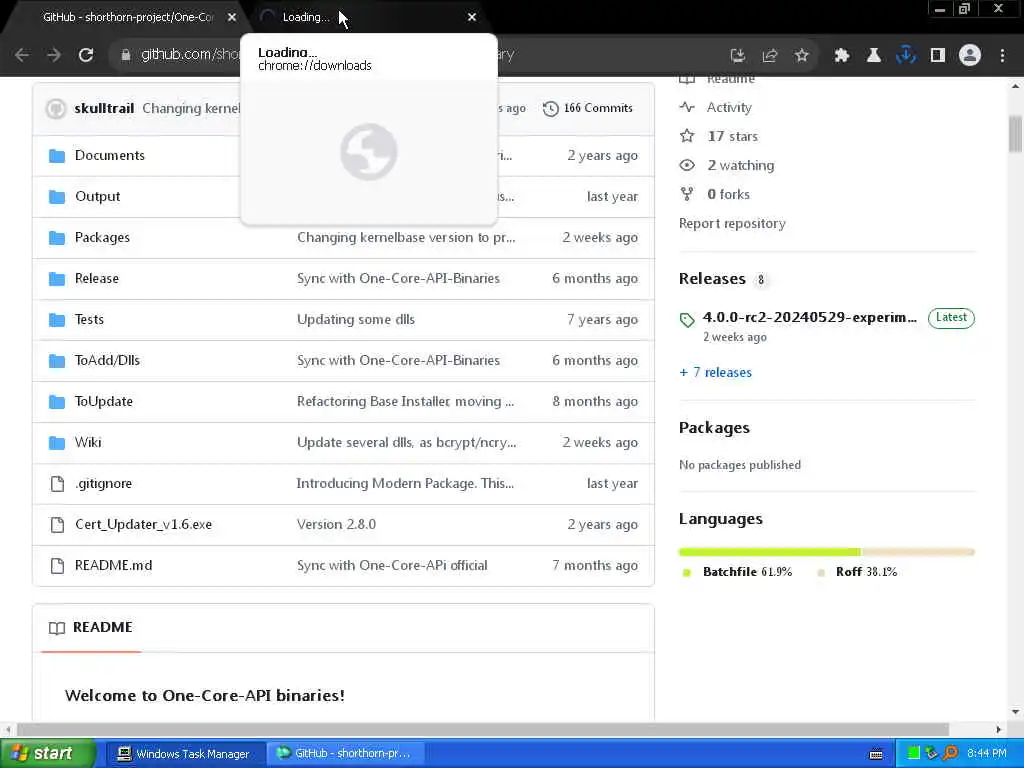This screenshot has height=768, width=1024.
Task: Click the horizontal scrollbar thumb
Action: pyautogui.click(x=483, y=729)
